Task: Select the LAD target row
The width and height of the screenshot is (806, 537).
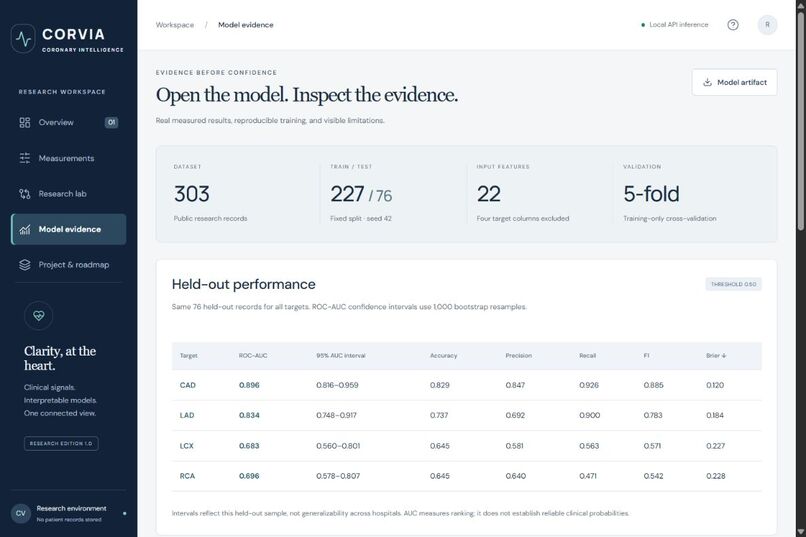Action: (466, 415)
